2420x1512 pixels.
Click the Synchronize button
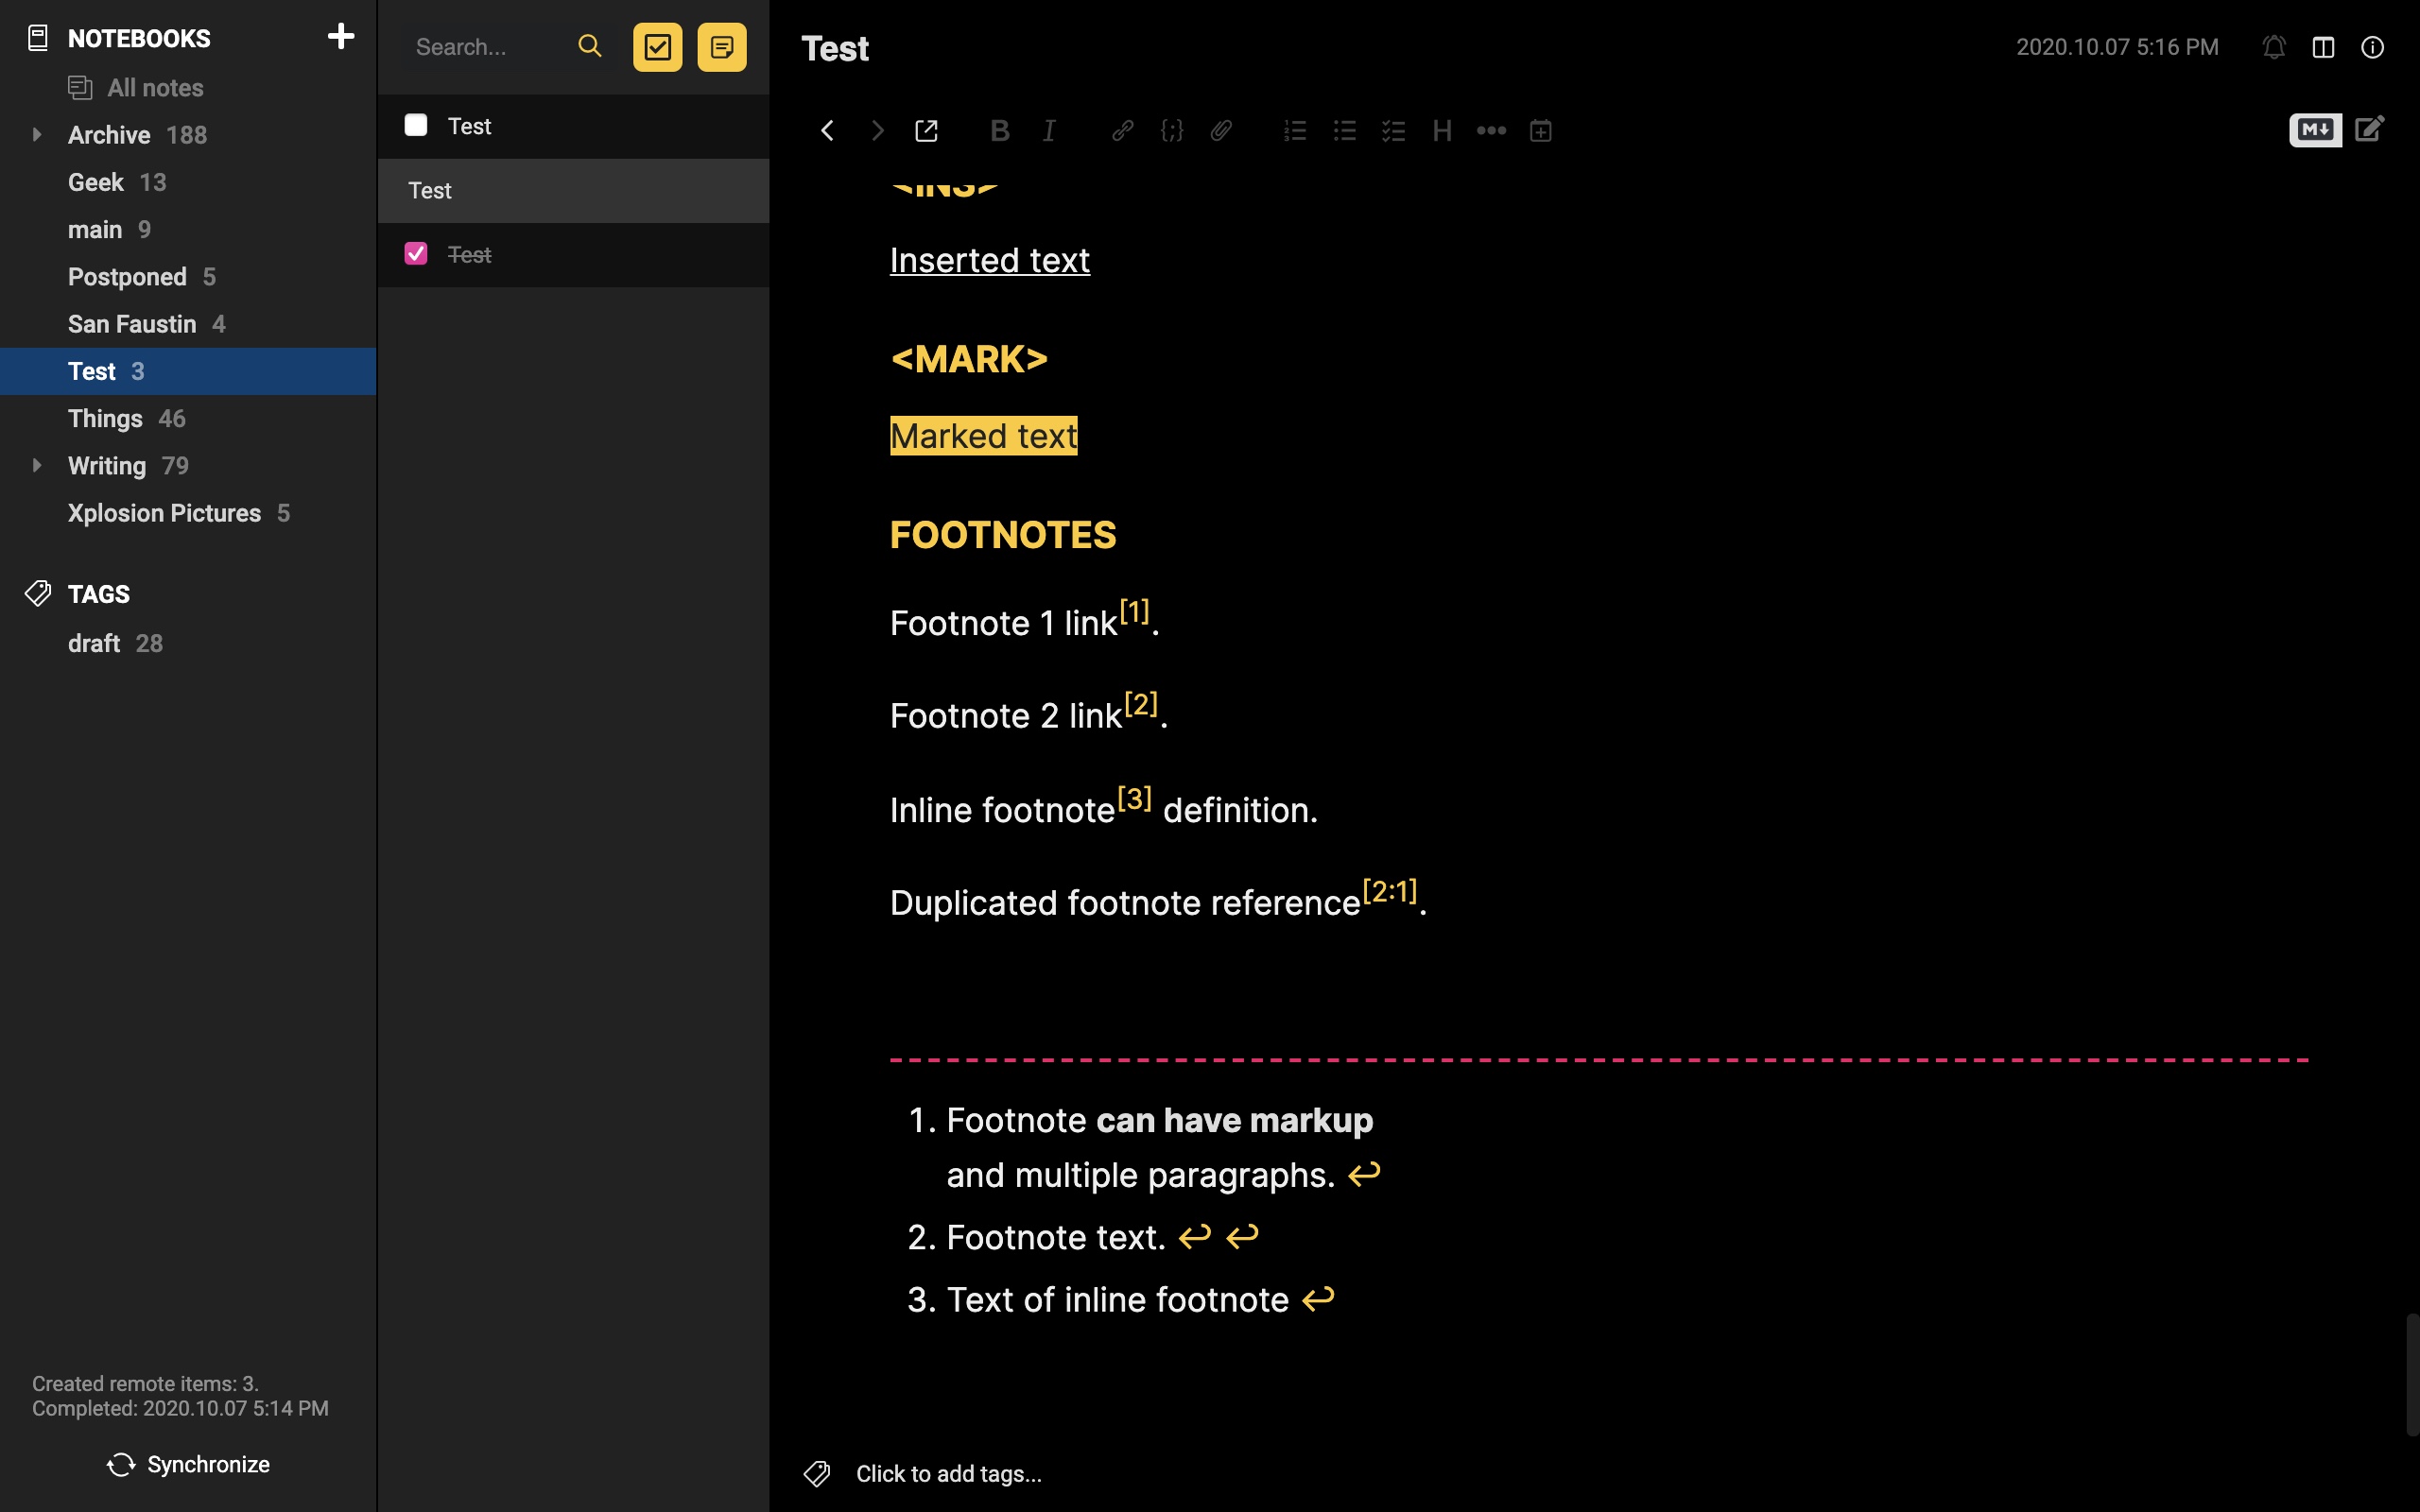click(x=188, y=1464)
